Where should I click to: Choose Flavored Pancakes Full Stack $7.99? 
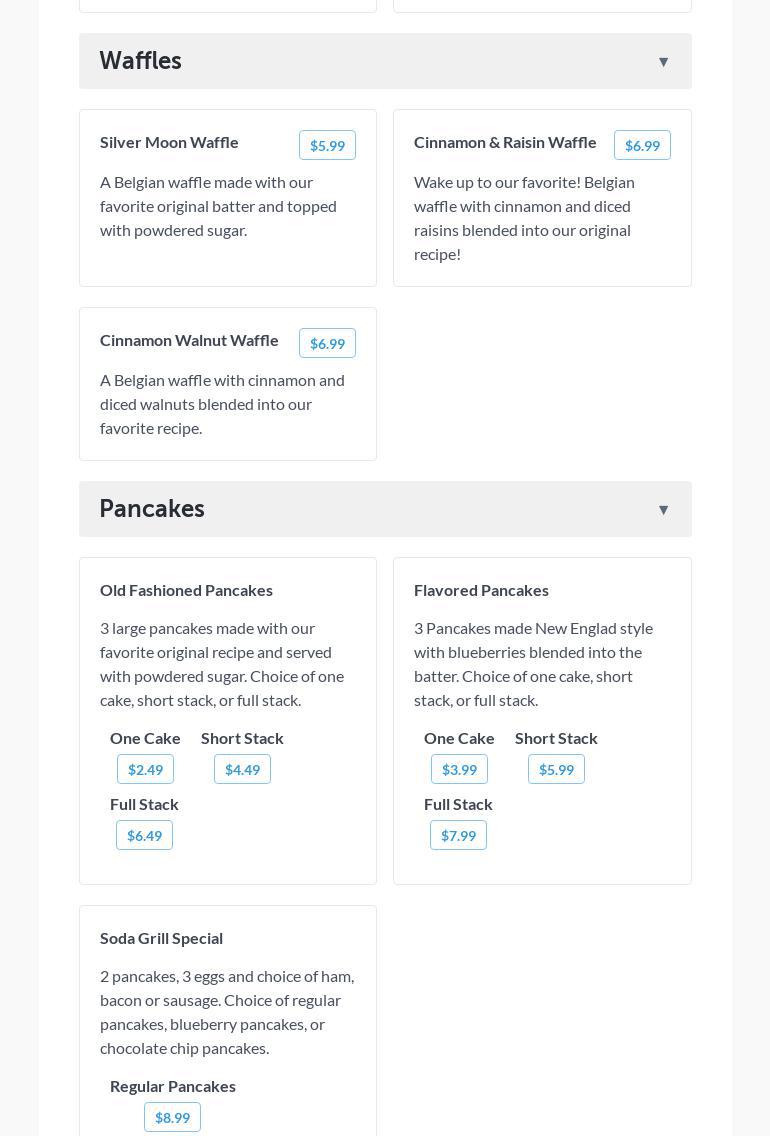coord(458,836)
